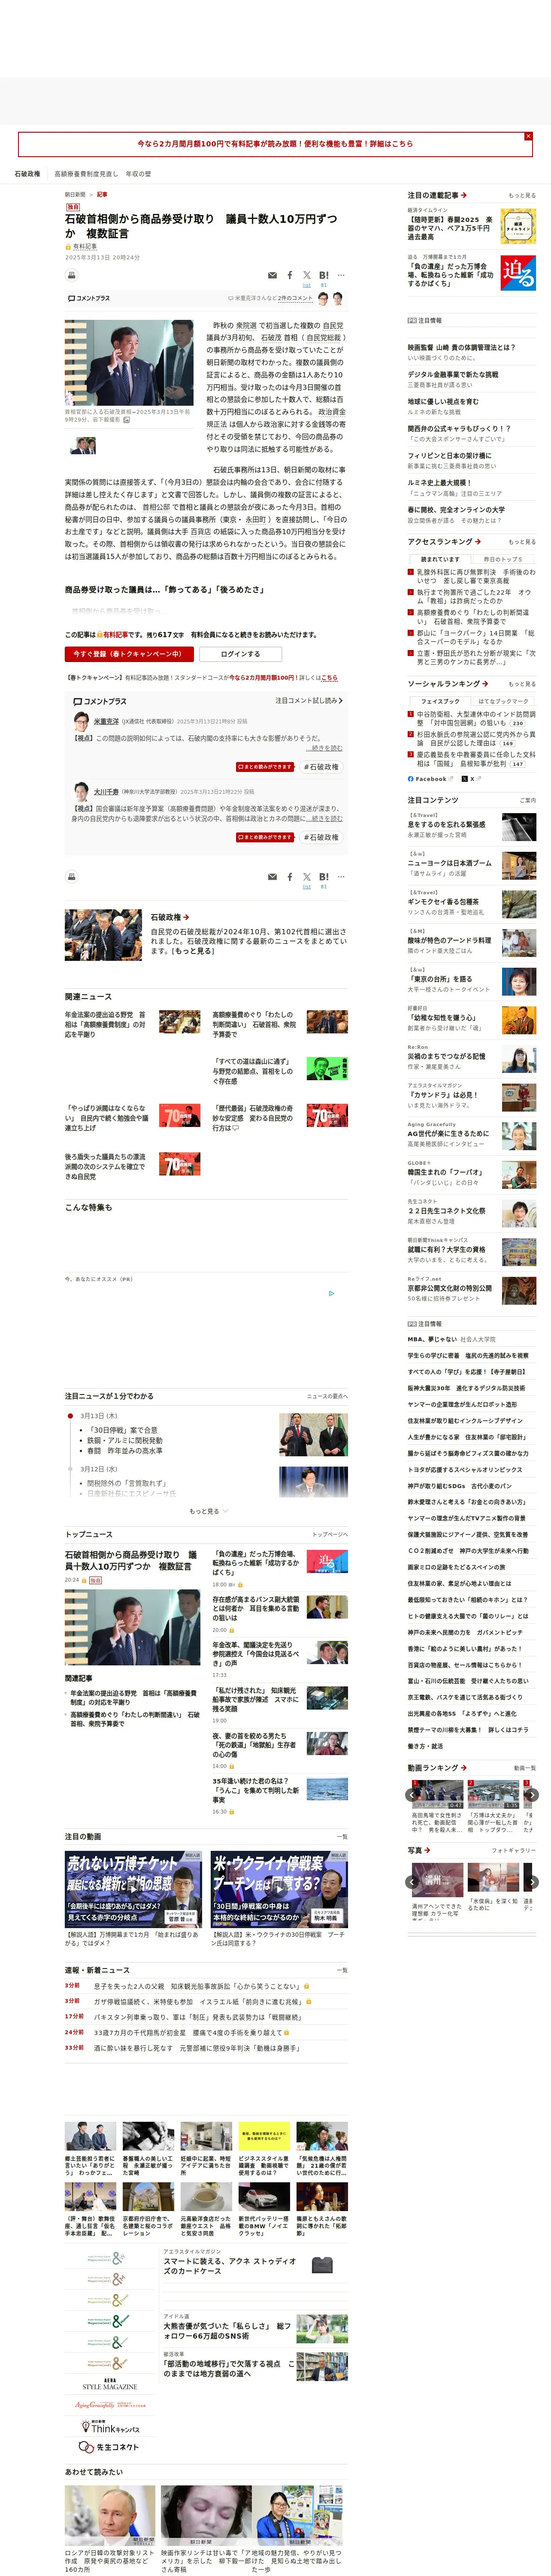Share article by mail icon near headline
The width and height of the screenshot is (551, 2576).
pyautogui.click(x=272, y=275)
